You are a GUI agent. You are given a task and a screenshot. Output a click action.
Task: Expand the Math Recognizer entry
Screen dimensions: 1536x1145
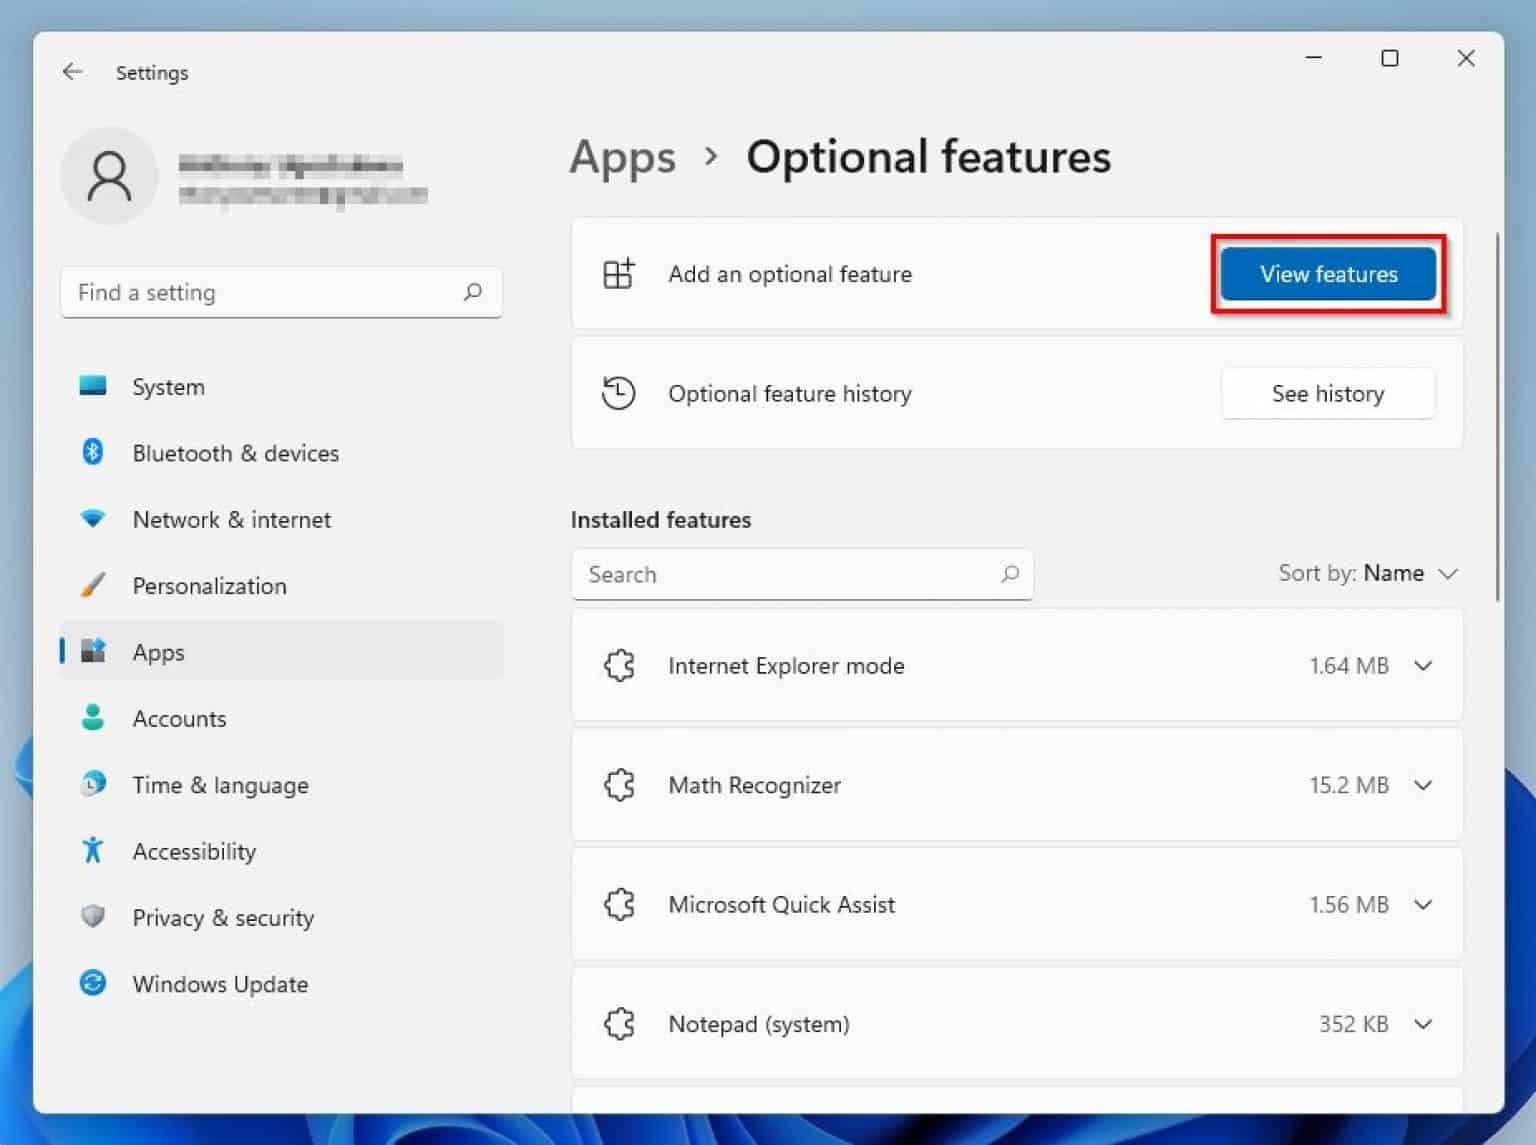pos(1422,785)
